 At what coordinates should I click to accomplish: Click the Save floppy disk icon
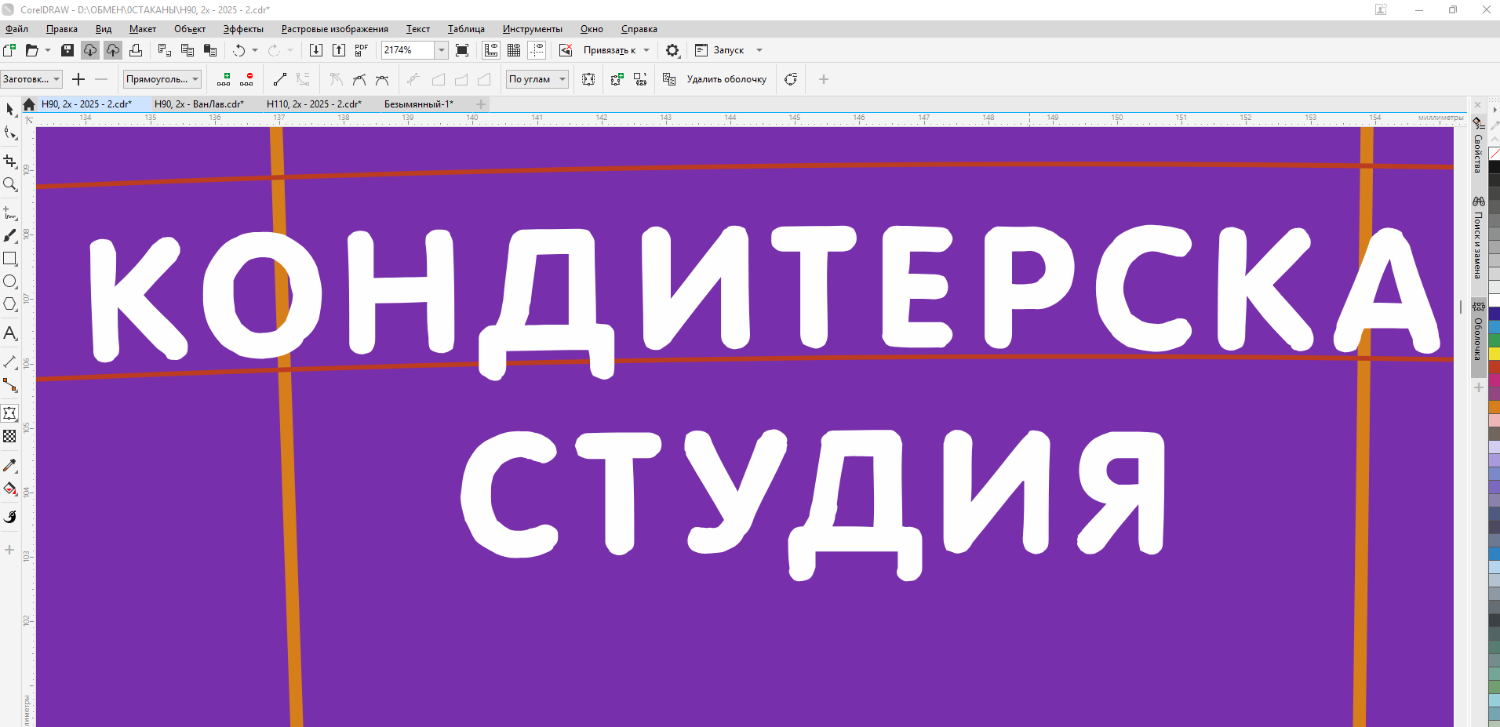point(67,50)
